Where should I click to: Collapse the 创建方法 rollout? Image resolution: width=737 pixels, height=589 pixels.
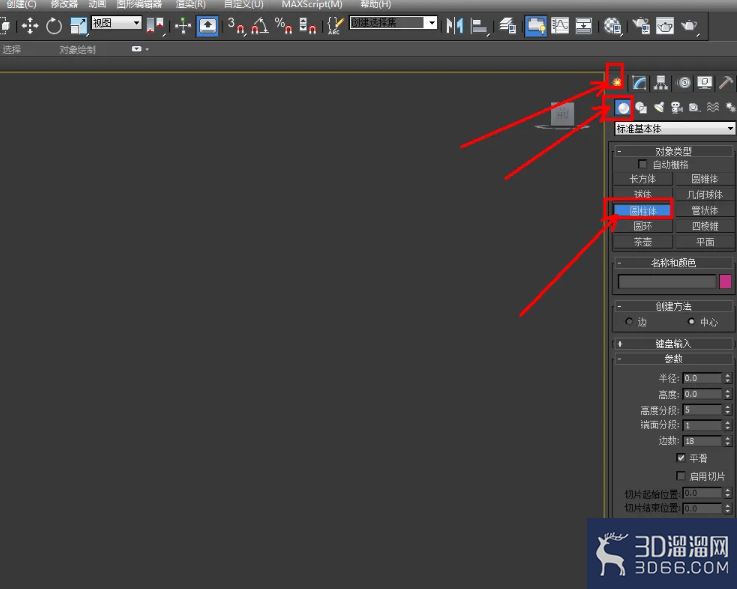point(673,306)
